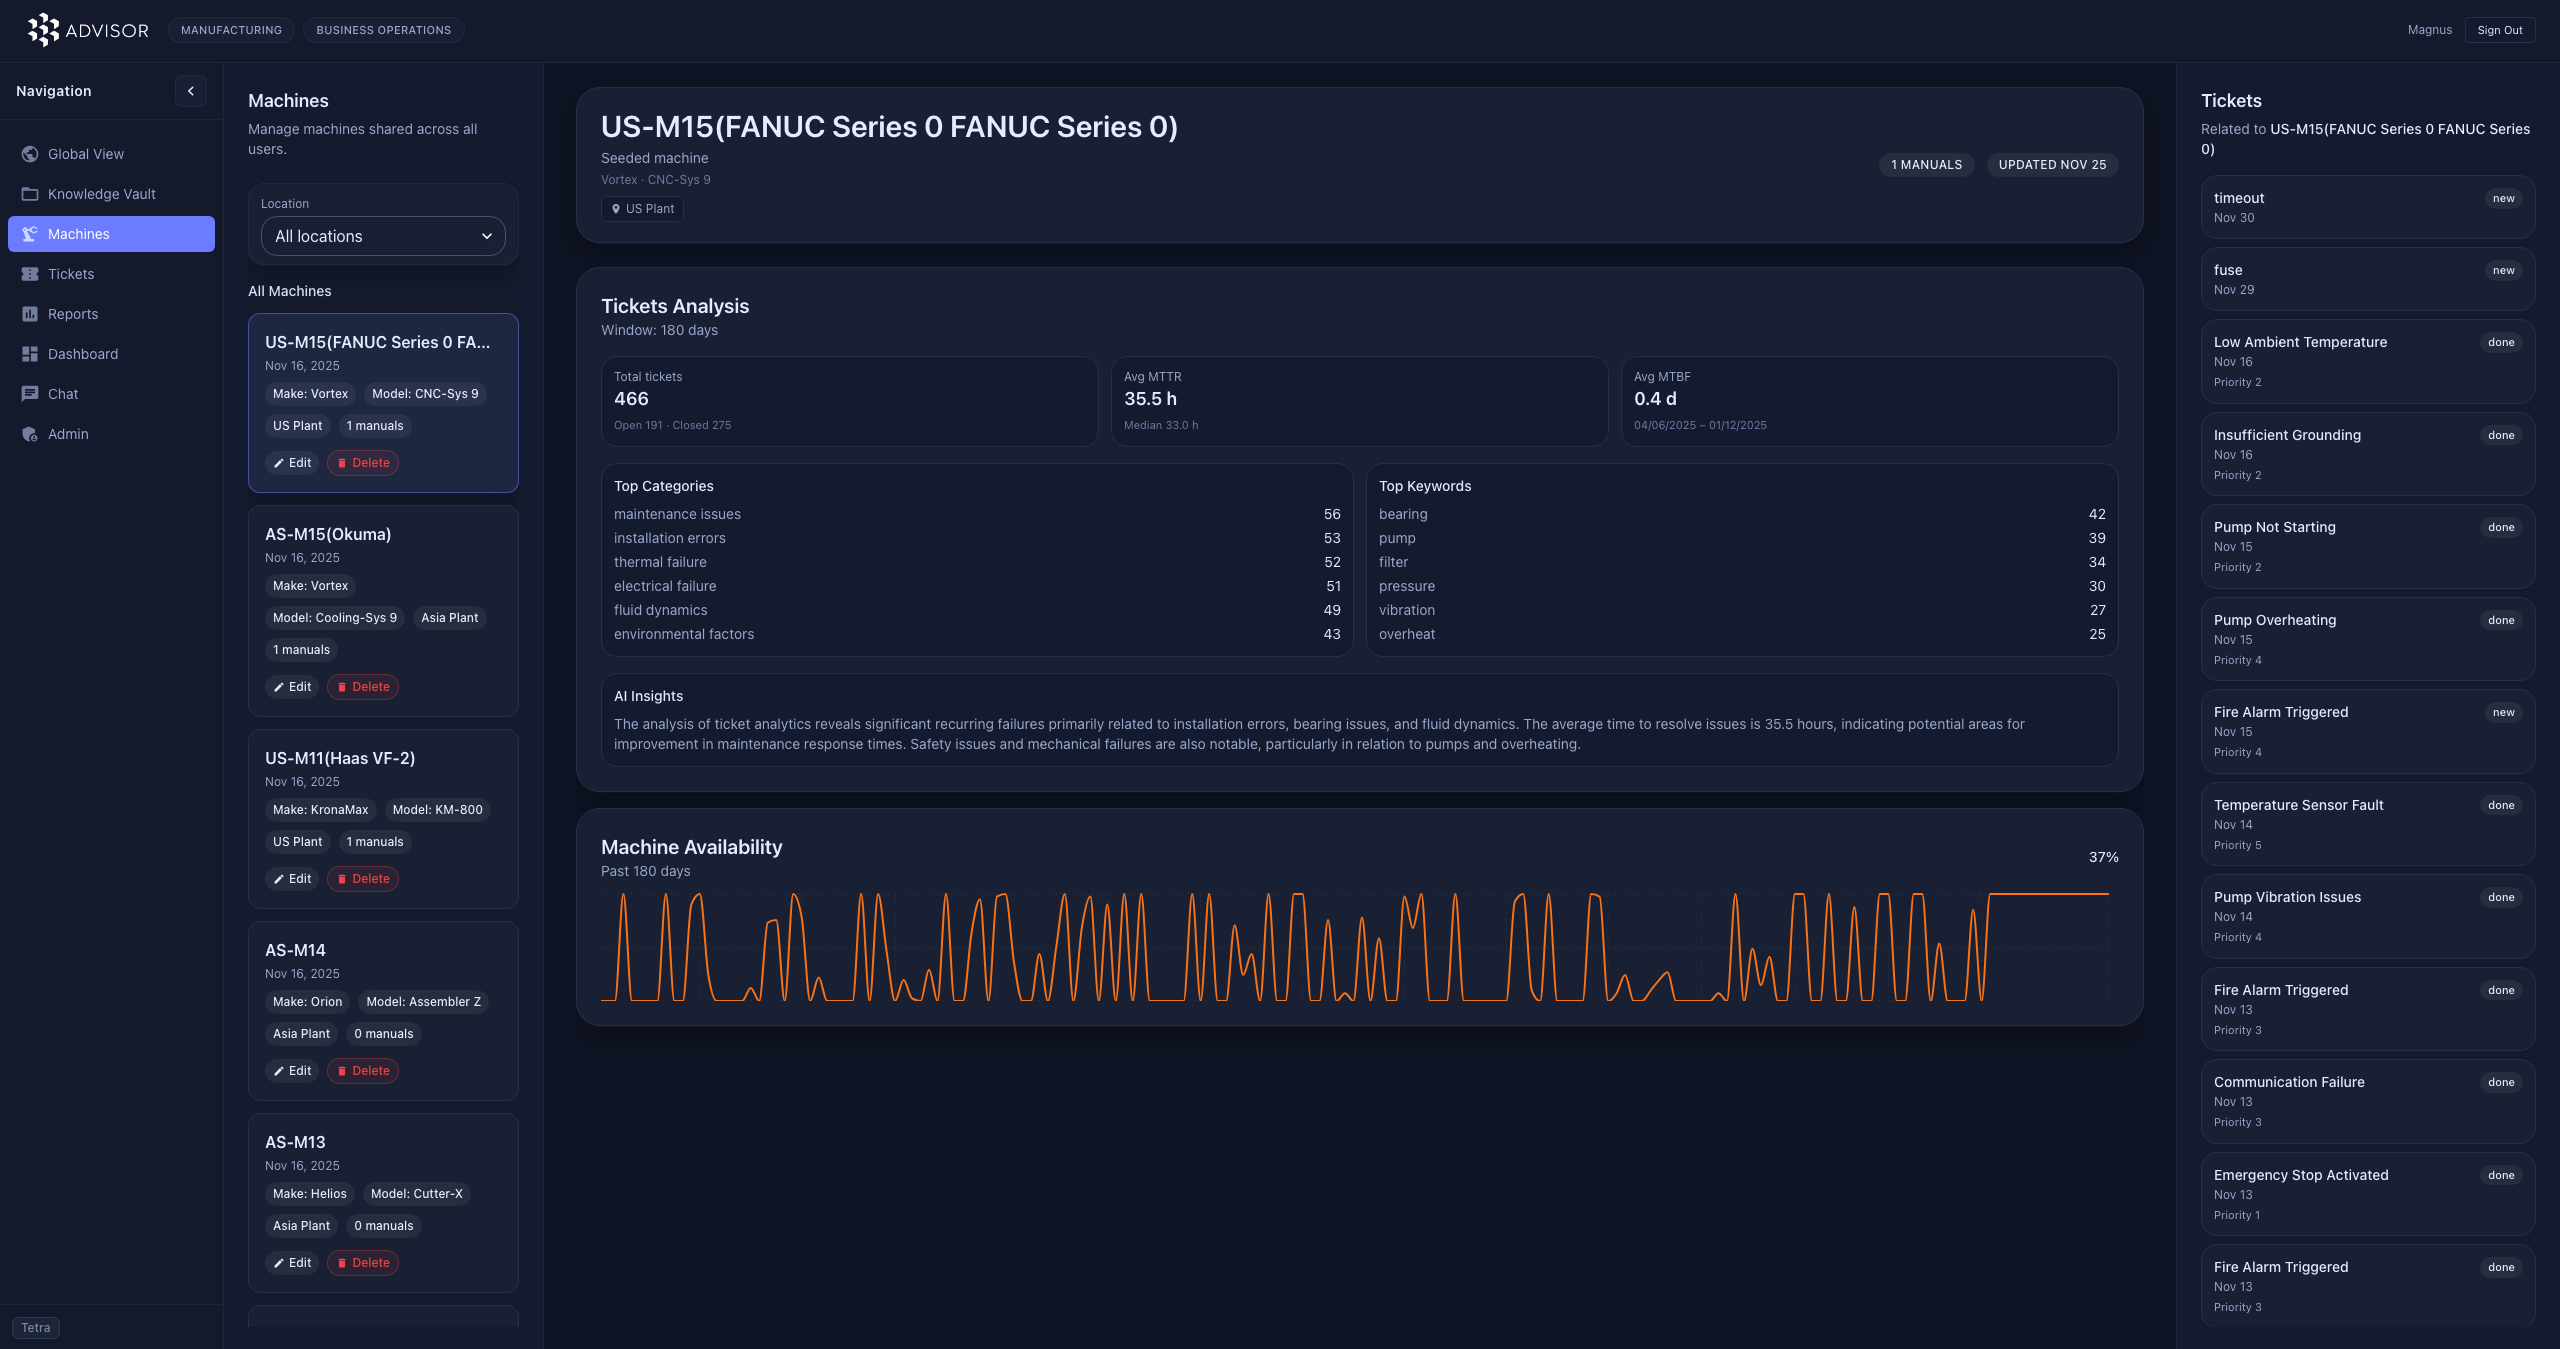2560x1349 pixels.
Task: Switch to Manufacturing top tab
Action: [x=231, y=30]
